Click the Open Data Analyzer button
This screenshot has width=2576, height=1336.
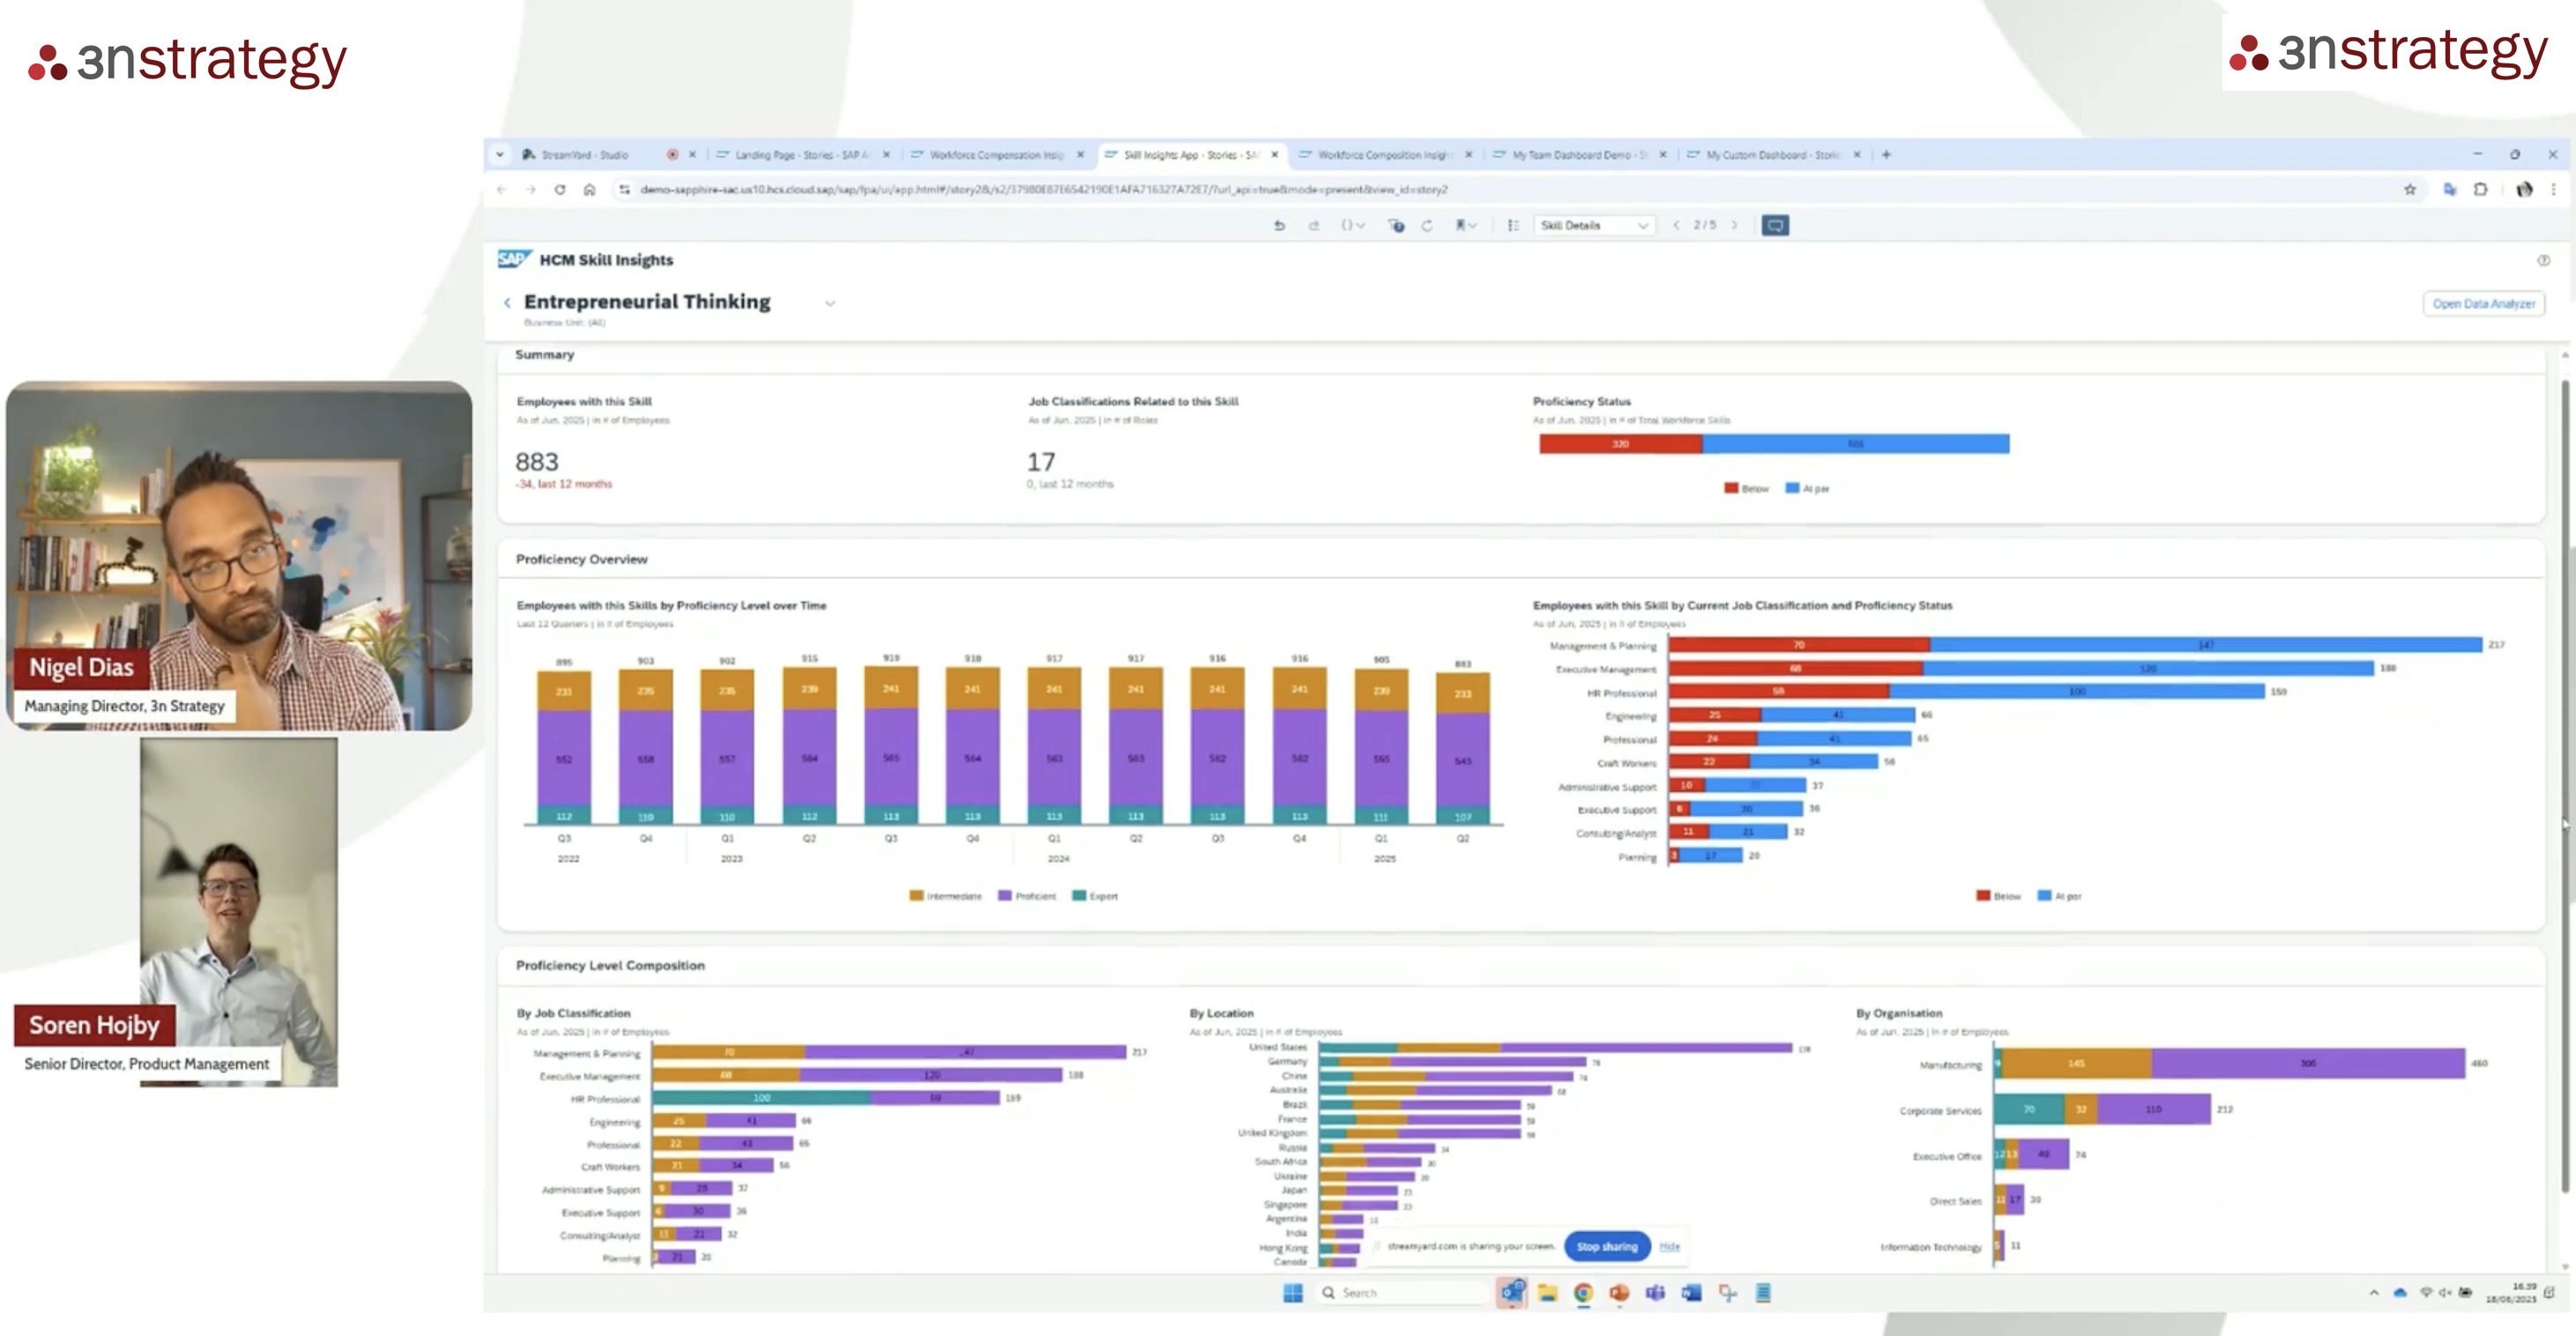click(x=2484, y=303)
